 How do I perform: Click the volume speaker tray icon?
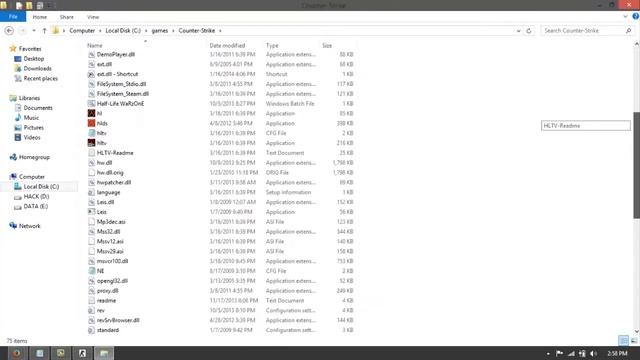593,353
